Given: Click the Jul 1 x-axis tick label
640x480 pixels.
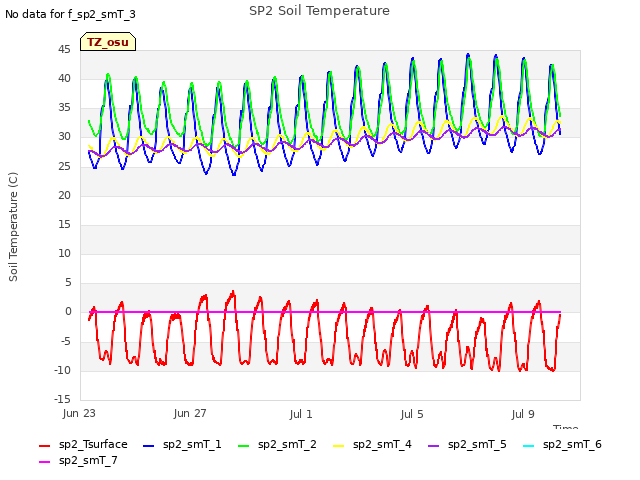Looking at the screenshot, I should (x=301, y=414).
